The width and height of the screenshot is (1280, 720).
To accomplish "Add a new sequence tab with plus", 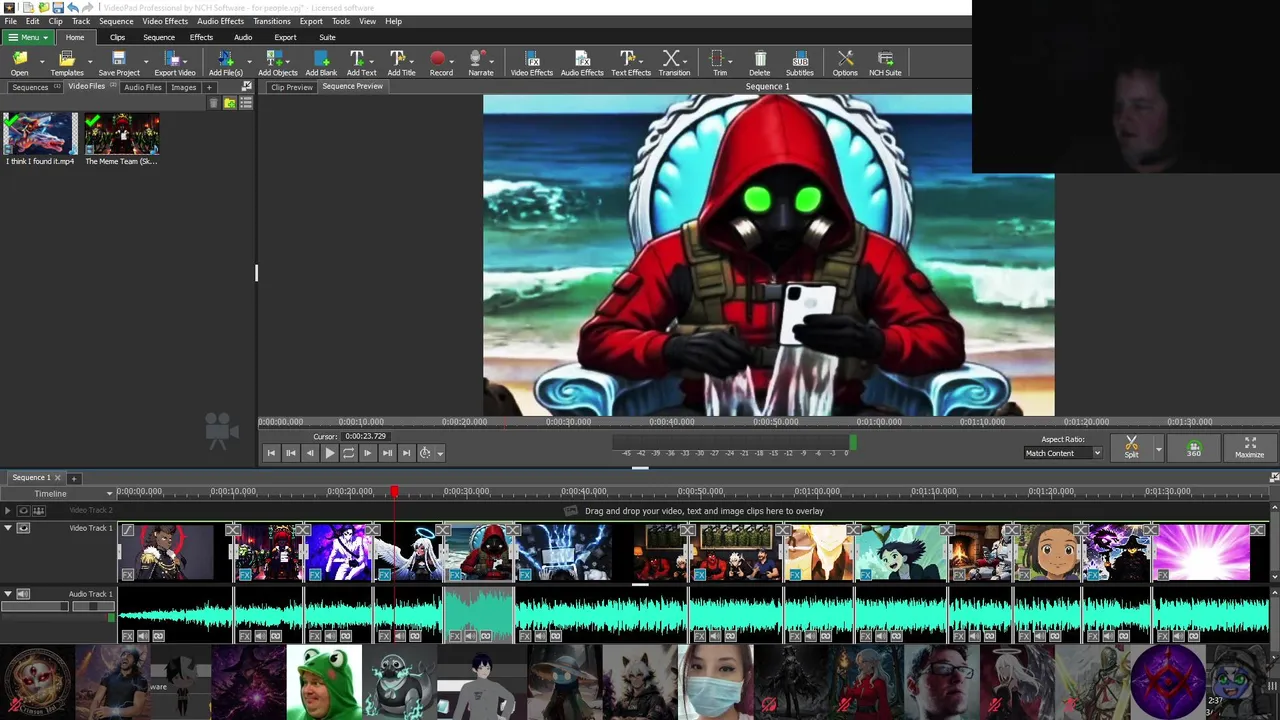I will point(73,478).
